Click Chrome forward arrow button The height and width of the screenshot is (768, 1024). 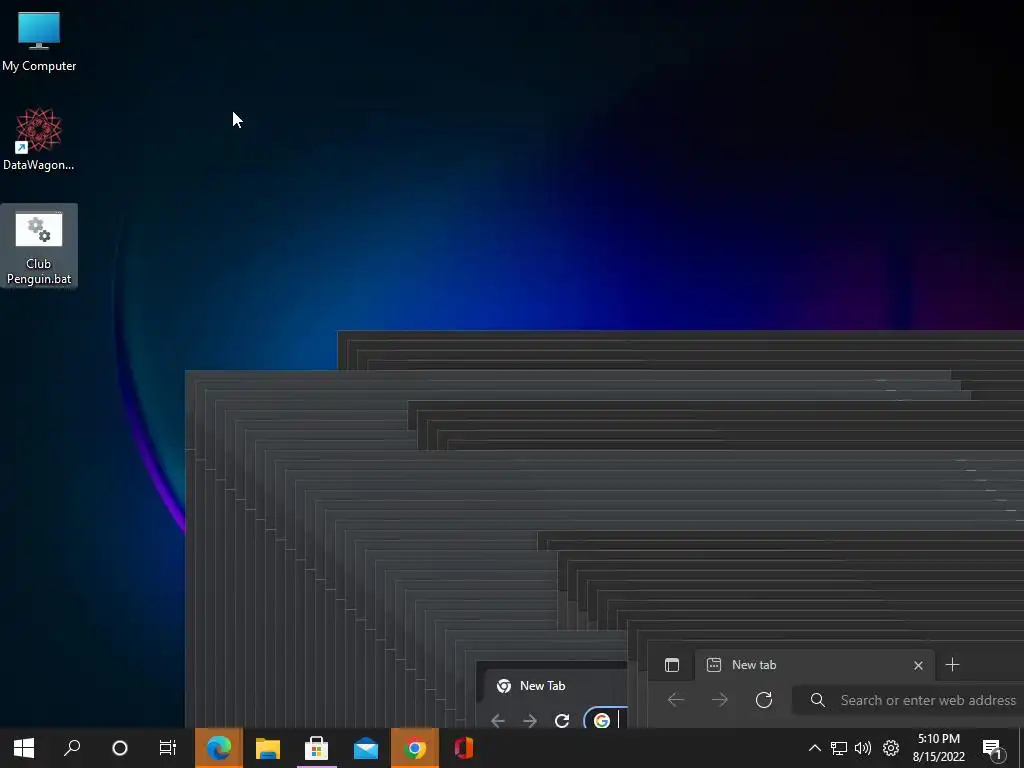[x=530, y=721]
